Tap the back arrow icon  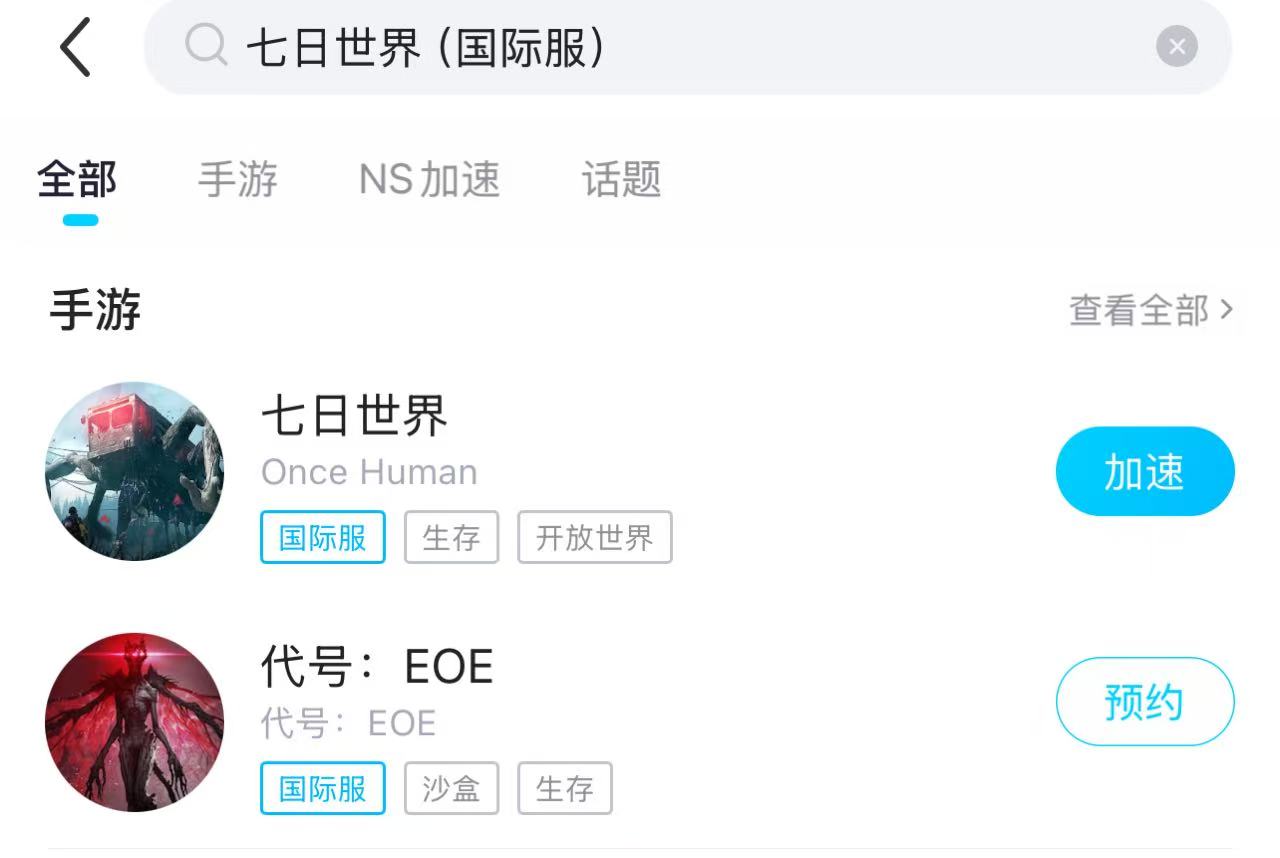76,47
